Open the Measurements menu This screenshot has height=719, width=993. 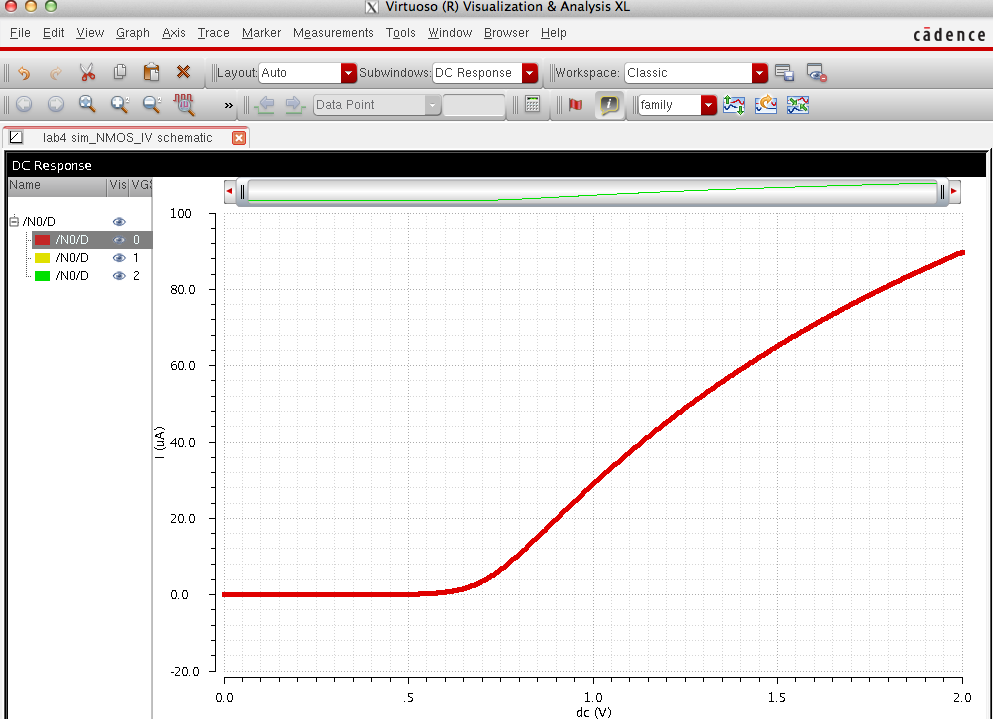(x=333, y=33)
